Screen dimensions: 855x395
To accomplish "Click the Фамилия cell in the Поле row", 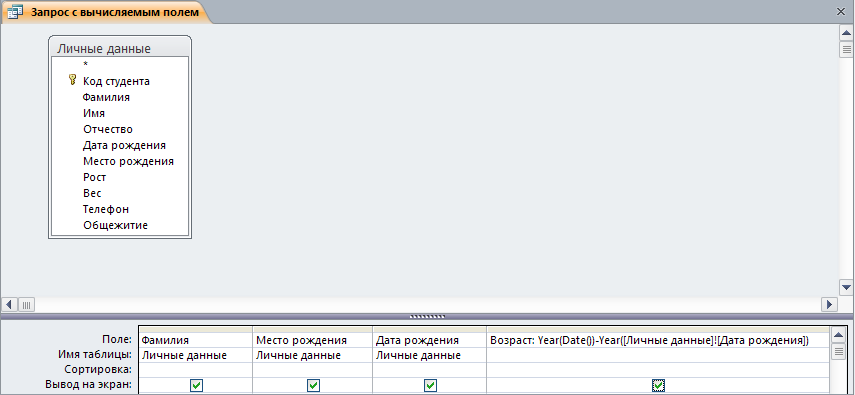I will (196, 340).
